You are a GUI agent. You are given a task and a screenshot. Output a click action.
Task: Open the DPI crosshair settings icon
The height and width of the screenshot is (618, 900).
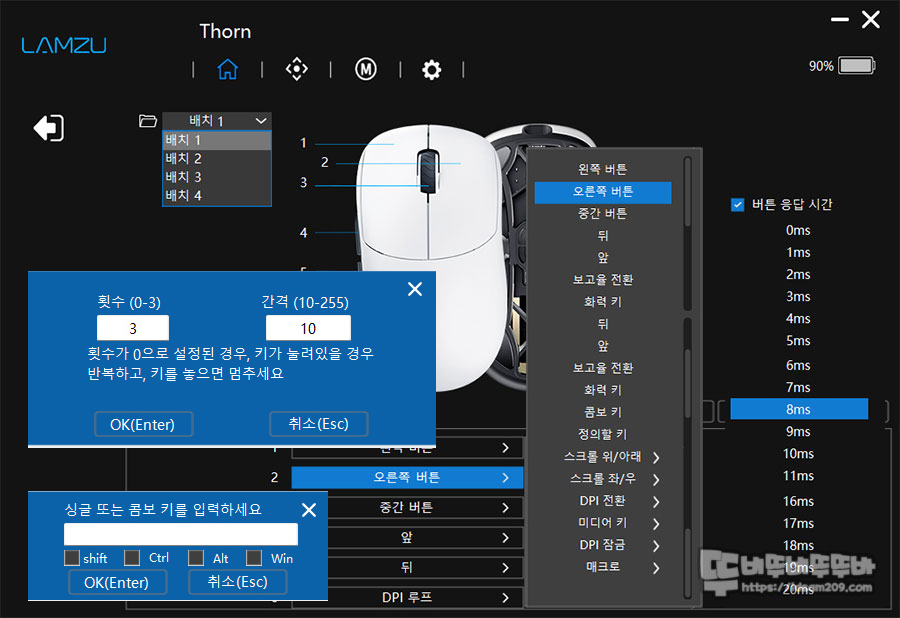click(x=297, y=69)
